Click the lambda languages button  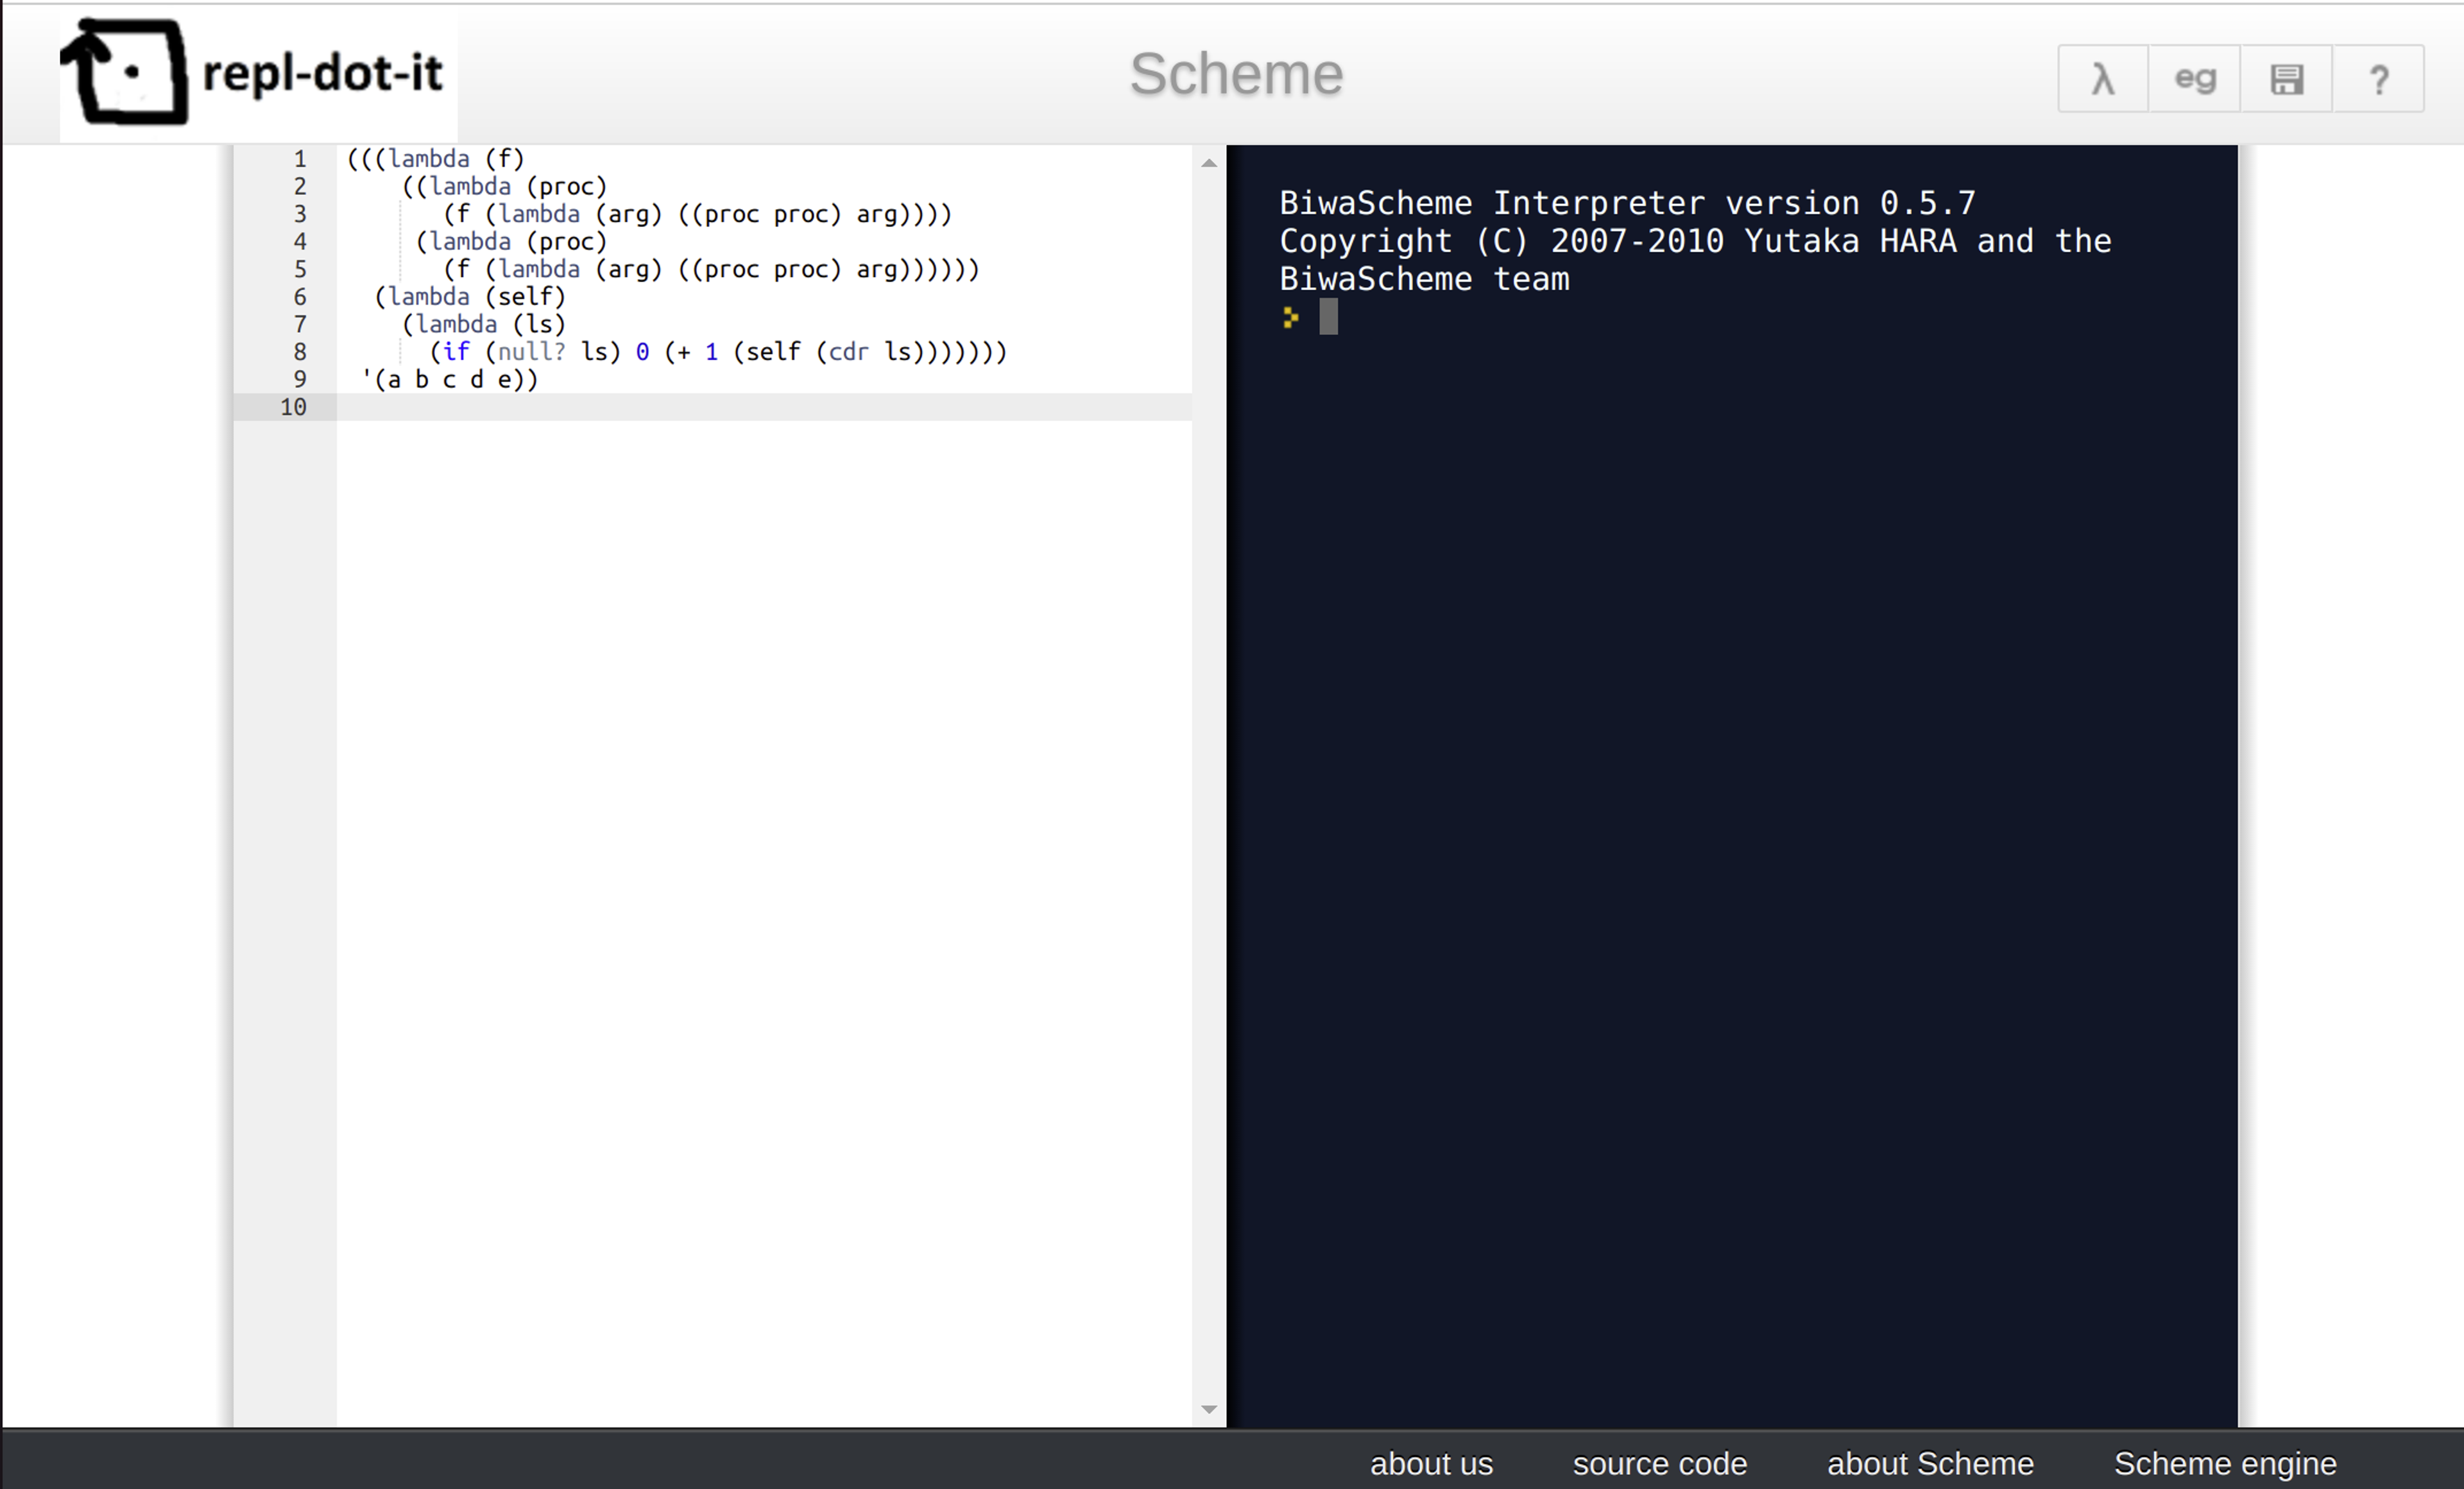click(x=2103, y=78)
